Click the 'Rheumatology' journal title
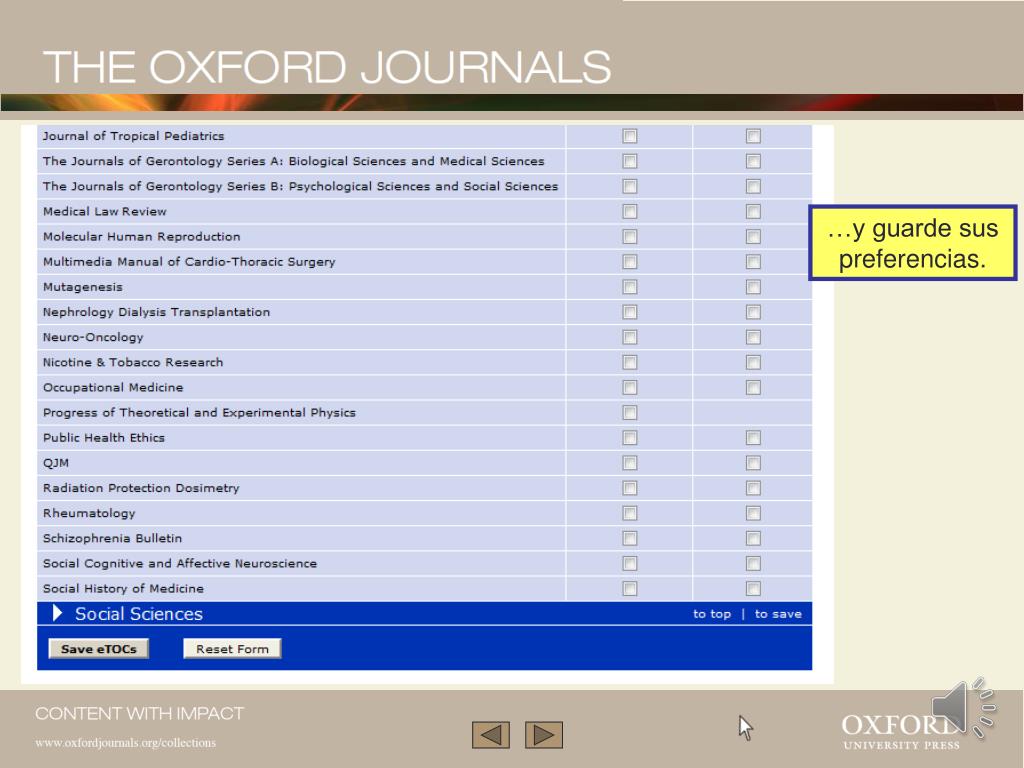 89,513
